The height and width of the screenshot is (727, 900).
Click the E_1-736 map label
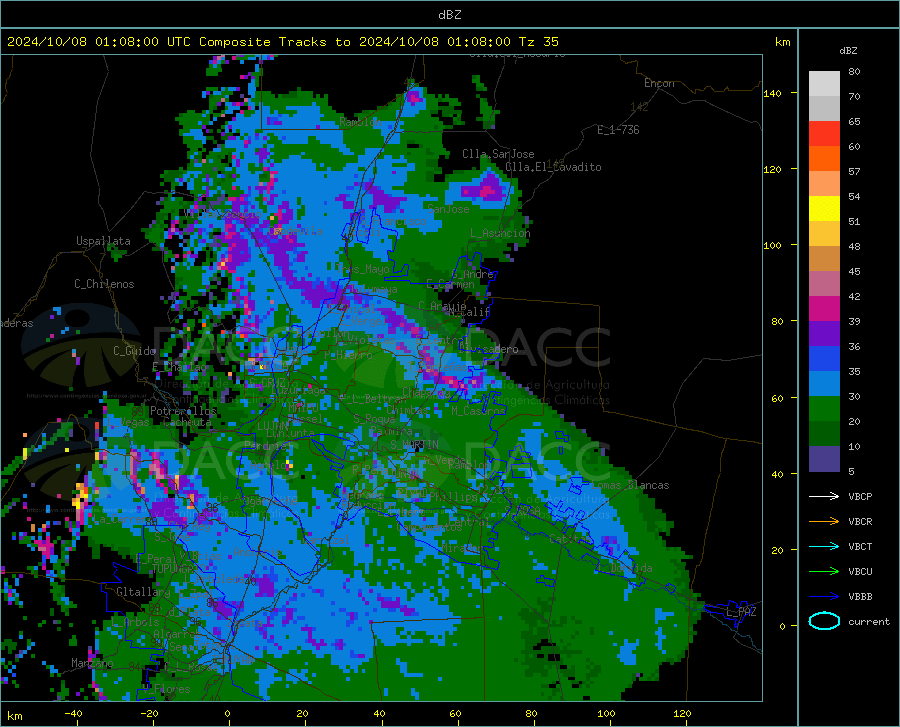tap(618, 130)
